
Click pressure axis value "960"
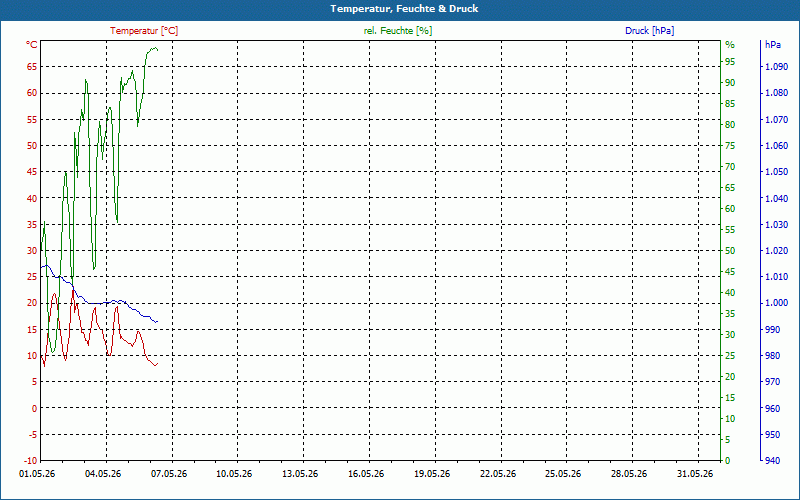click(772, 408)
